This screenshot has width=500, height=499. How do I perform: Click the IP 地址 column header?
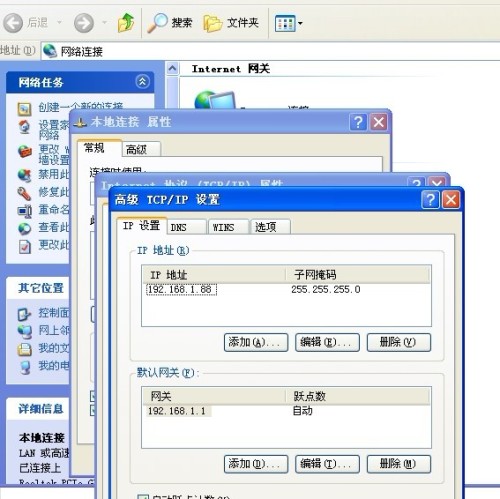(x=214, y=275)
